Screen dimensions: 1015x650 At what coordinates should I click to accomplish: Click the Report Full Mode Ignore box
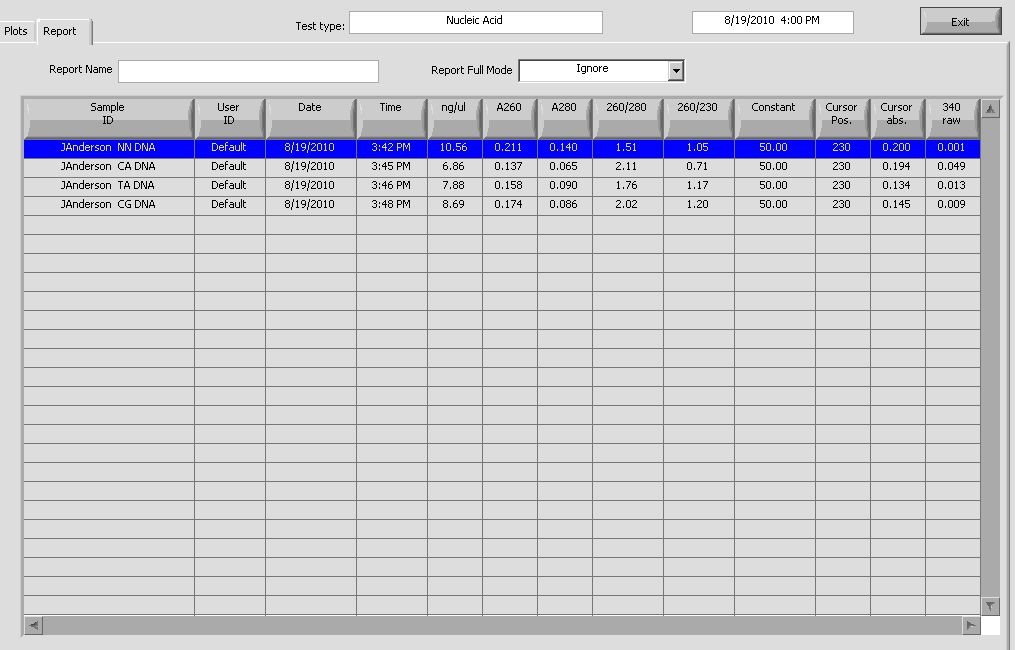(592, 70)
